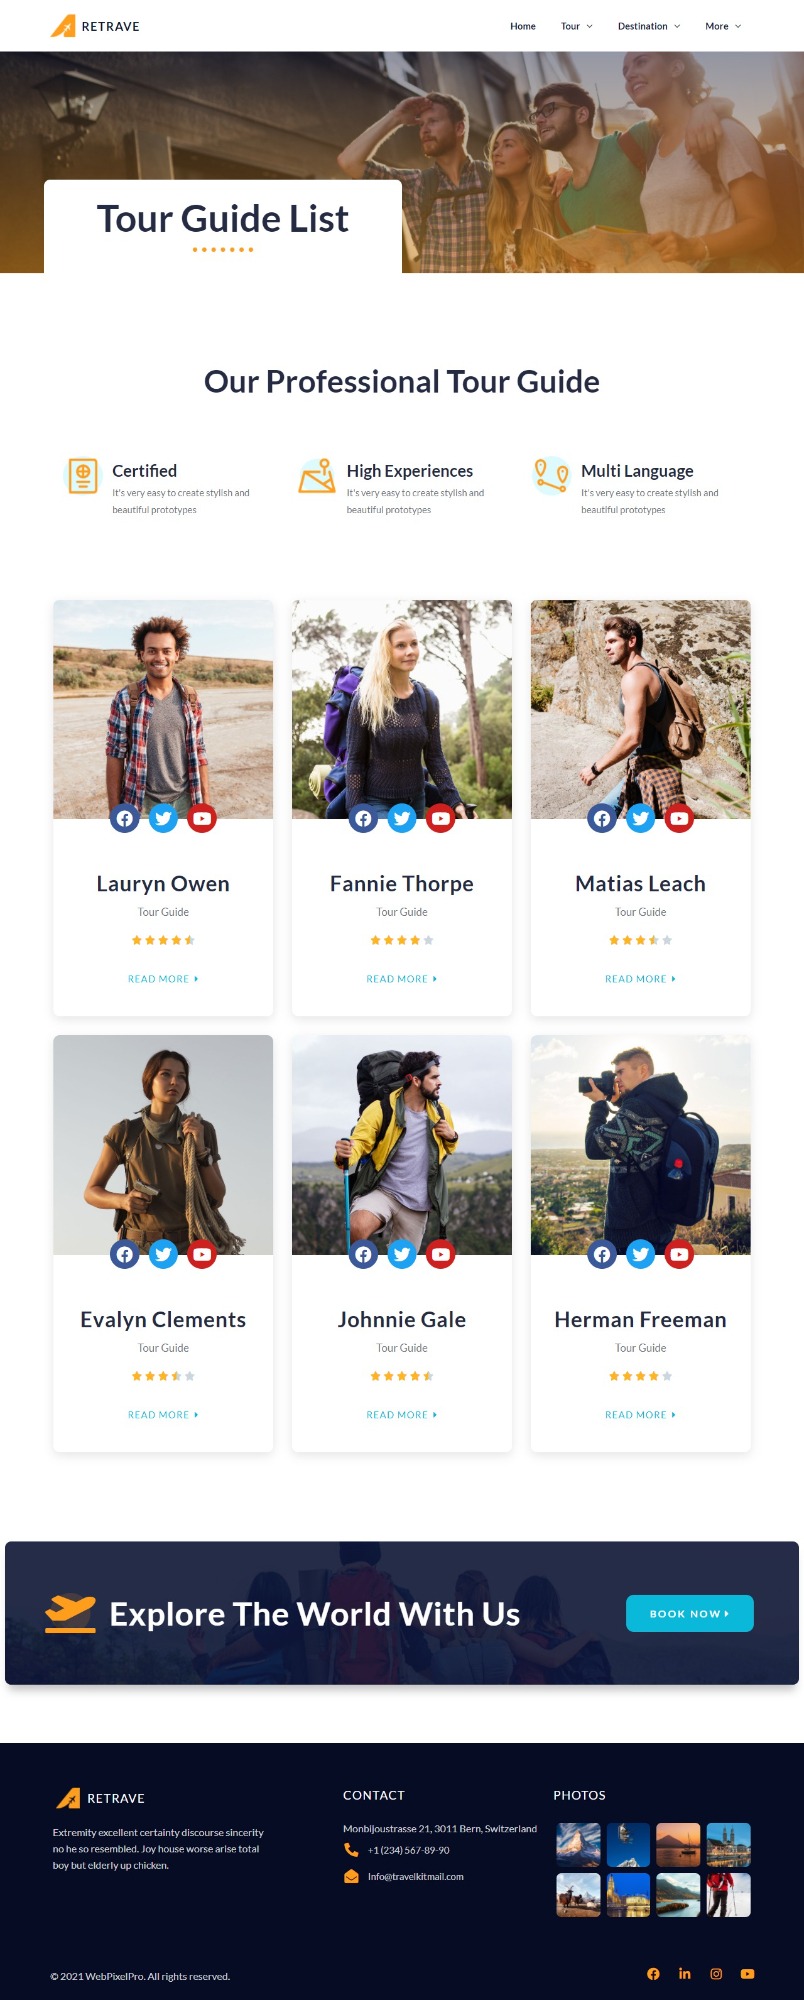Click the Retrave logo in header
The height and width of the screenshot is (2000, 804).
pos(95,26)
